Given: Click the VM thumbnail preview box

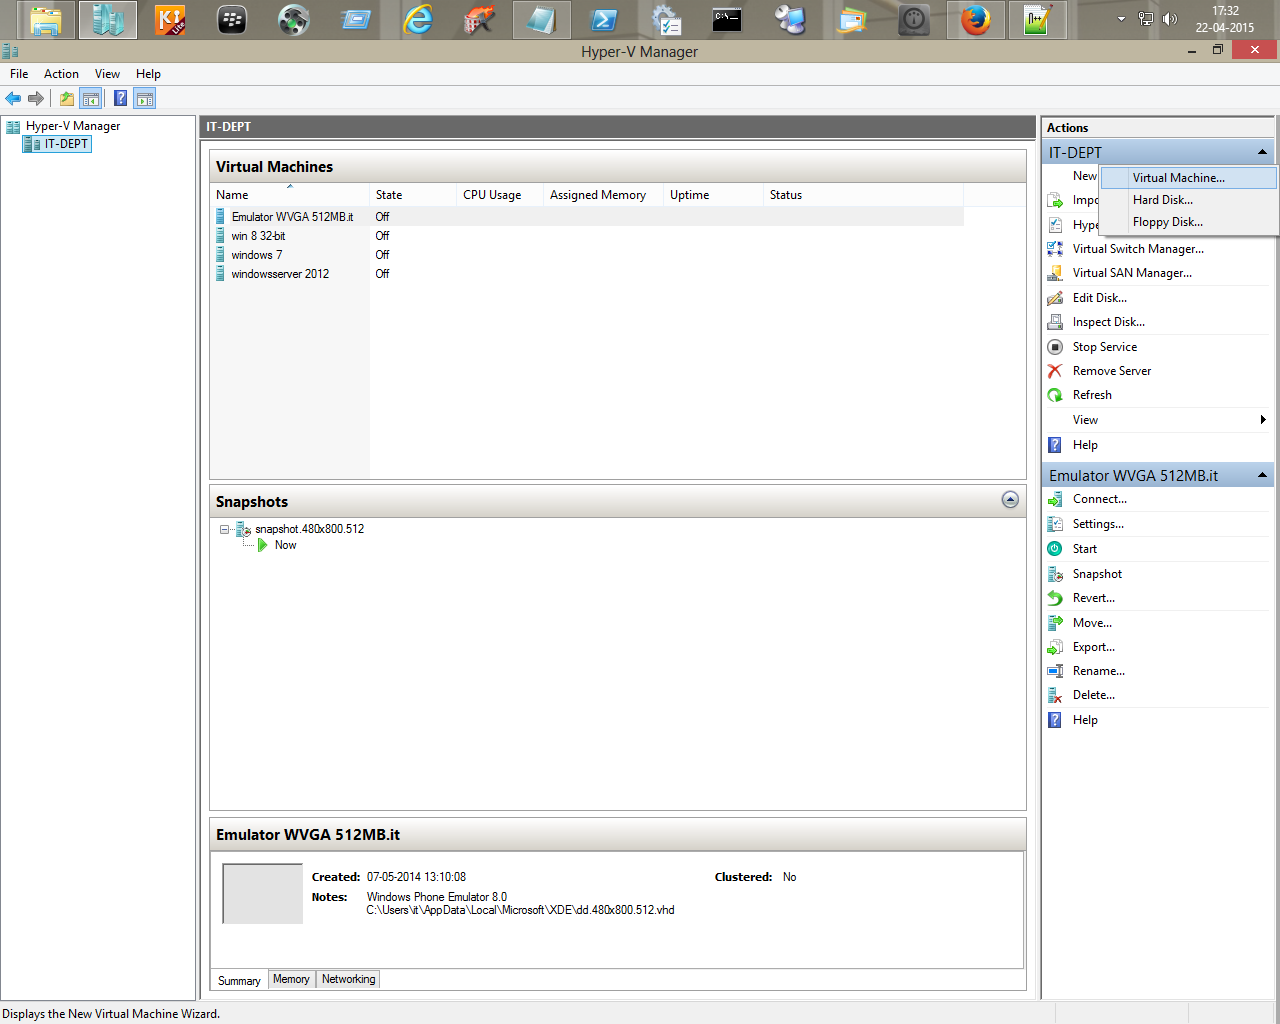Looking at the screenshot, I should pyautogui.click(x=262, y=893).
